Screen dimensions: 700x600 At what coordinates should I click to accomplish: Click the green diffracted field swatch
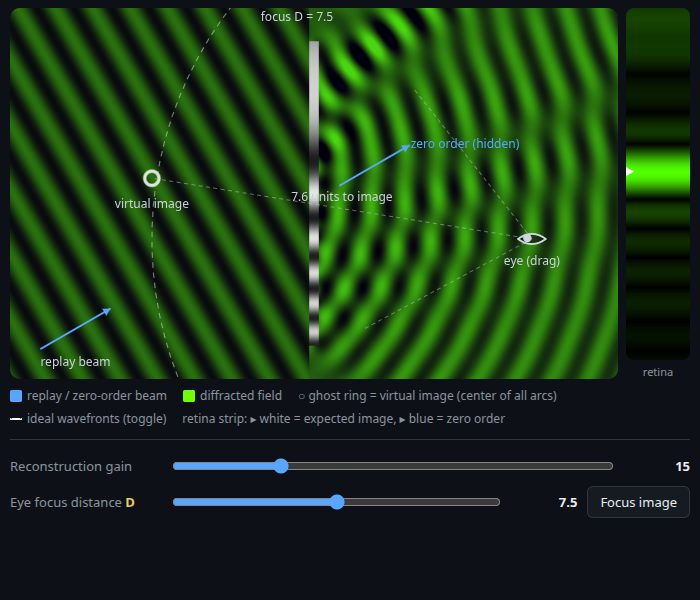[189, 396]
